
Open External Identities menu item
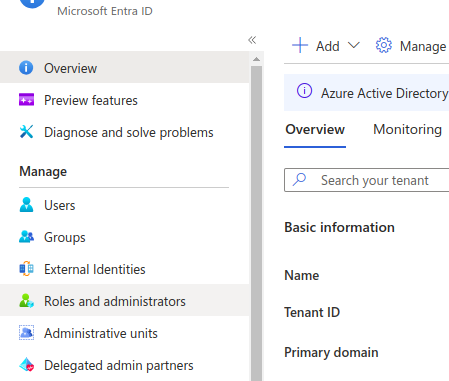[125, 269]
